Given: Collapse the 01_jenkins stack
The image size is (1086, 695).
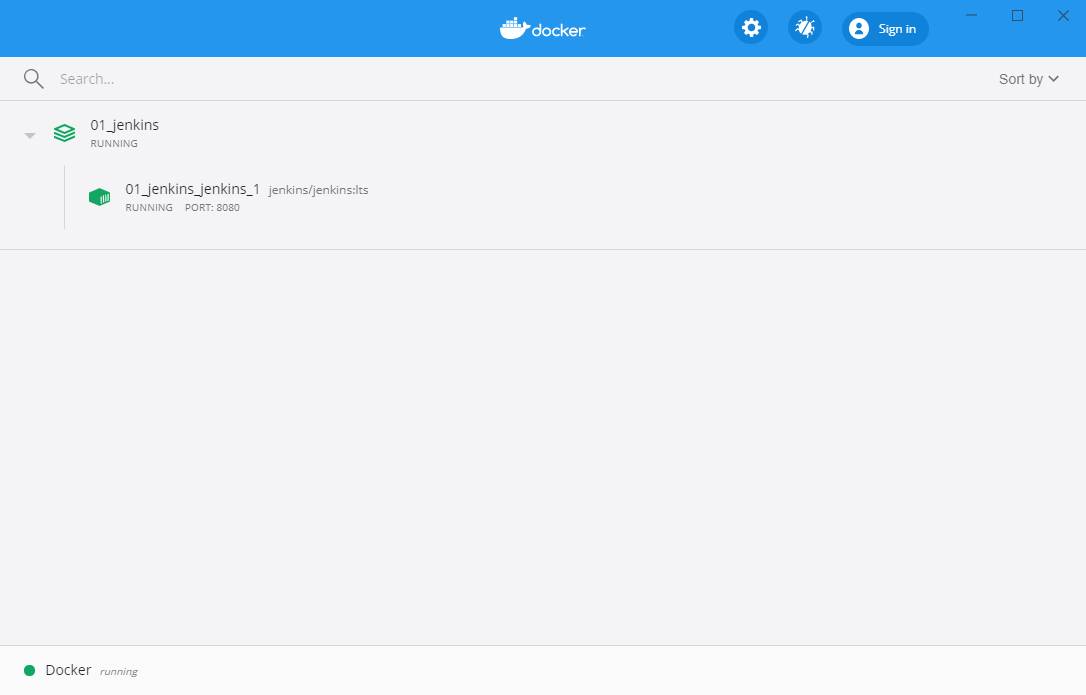Looking at the screenshot, I should tap(29, 133).
